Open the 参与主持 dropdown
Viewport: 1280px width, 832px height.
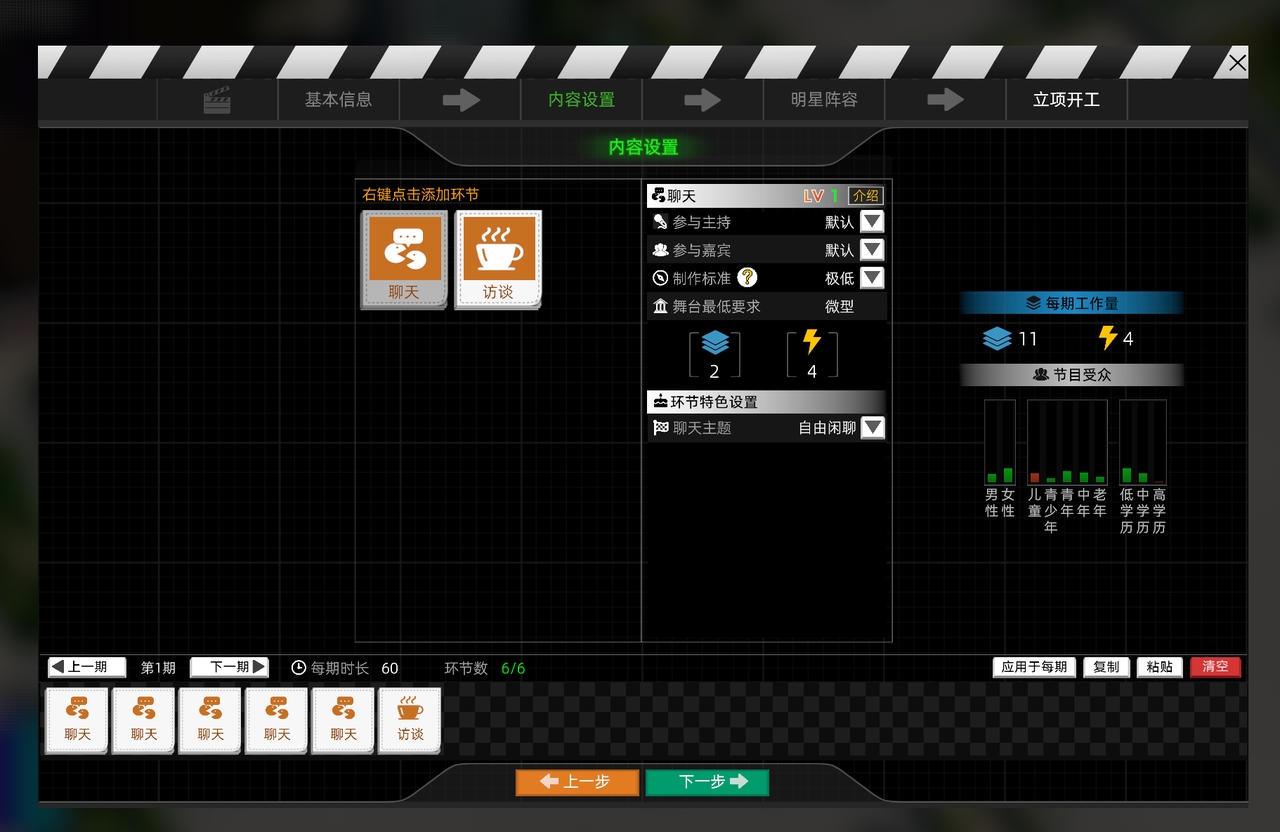point(872,221)
